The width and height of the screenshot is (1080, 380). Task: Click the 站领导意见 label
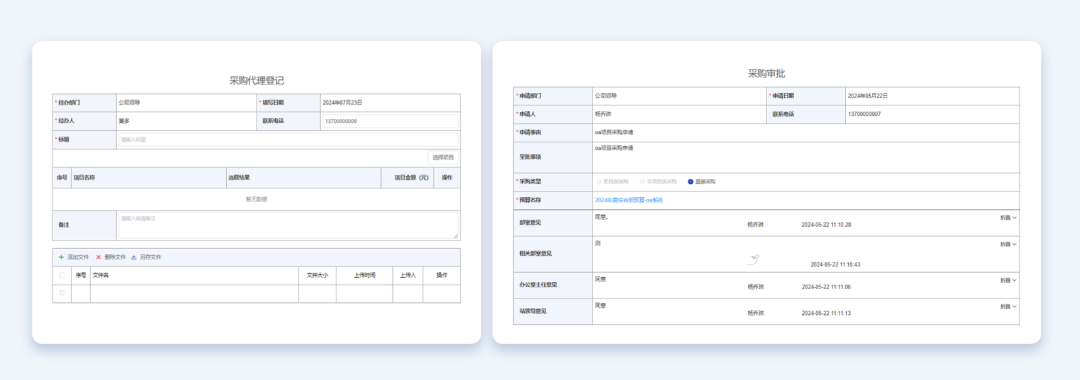(x=533, y=311)
